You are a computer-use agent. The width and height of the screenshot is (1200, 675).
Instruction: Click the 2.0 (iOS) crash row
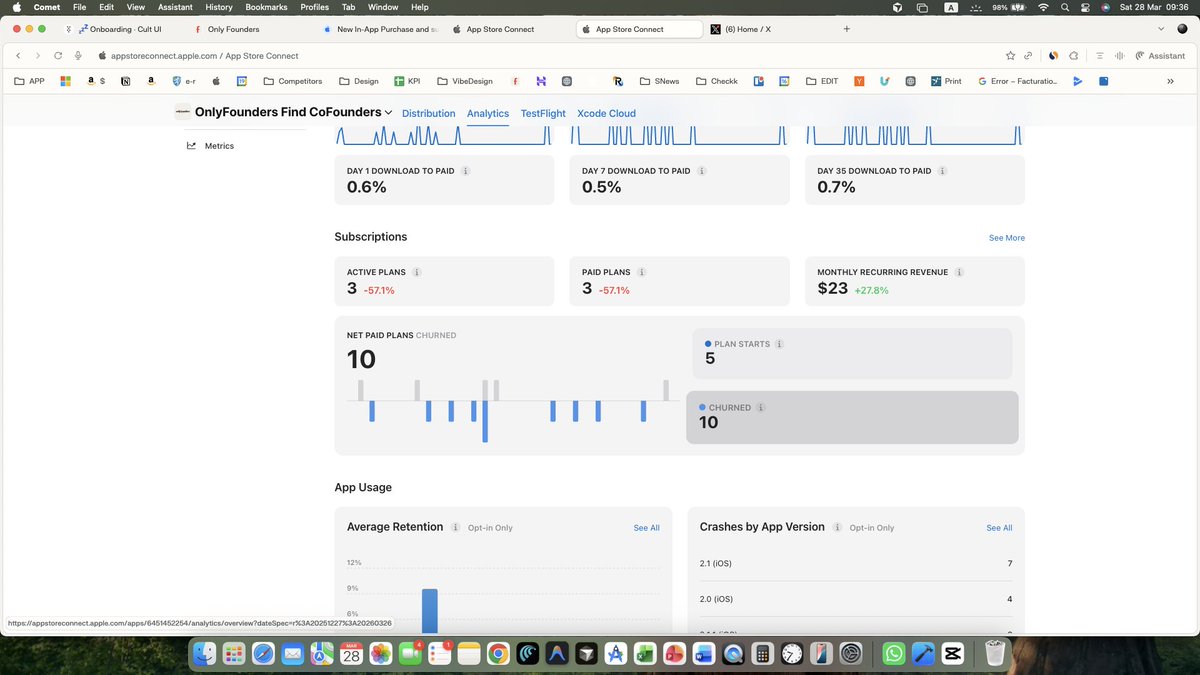click(856, 599)
